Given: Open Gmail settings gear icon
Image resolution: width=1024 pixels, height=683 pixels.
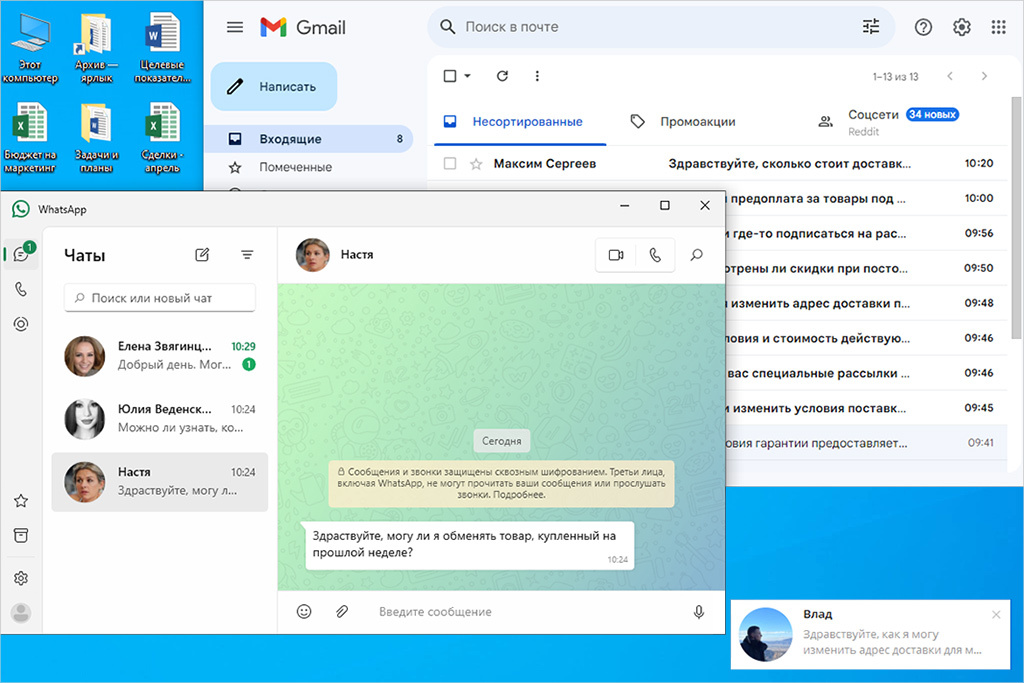Looking at the screenshot, I should coord(961,27).
